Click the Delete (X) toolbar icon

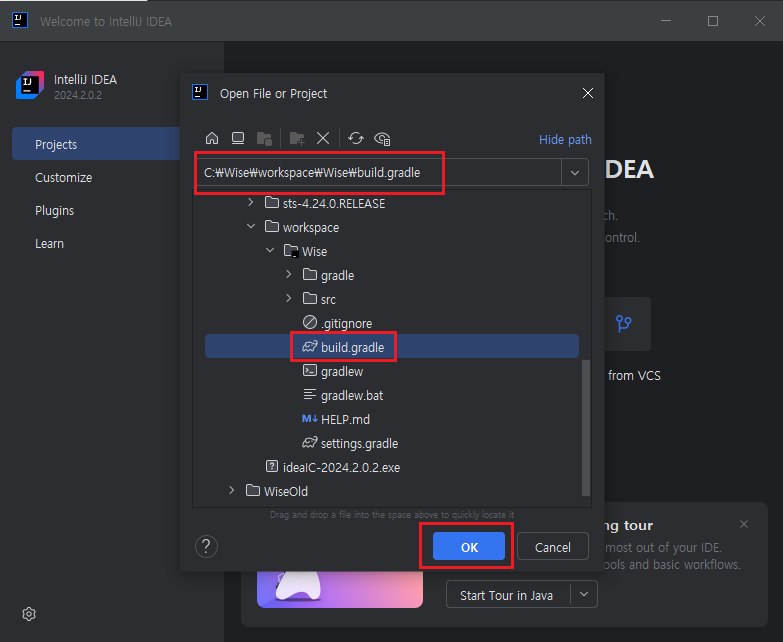[x=323, y=139]
